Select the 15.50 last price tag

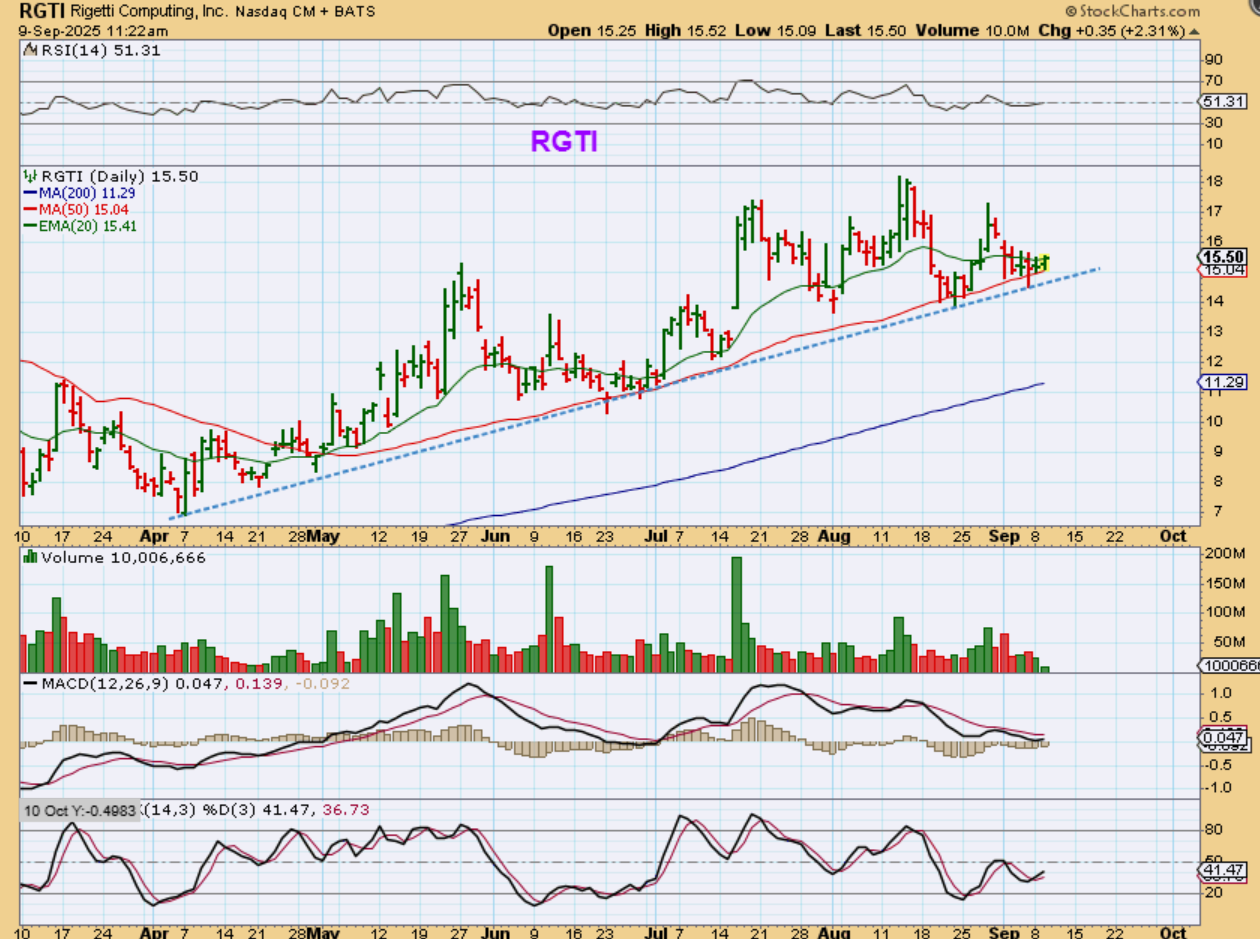(x=1220, y=256)
